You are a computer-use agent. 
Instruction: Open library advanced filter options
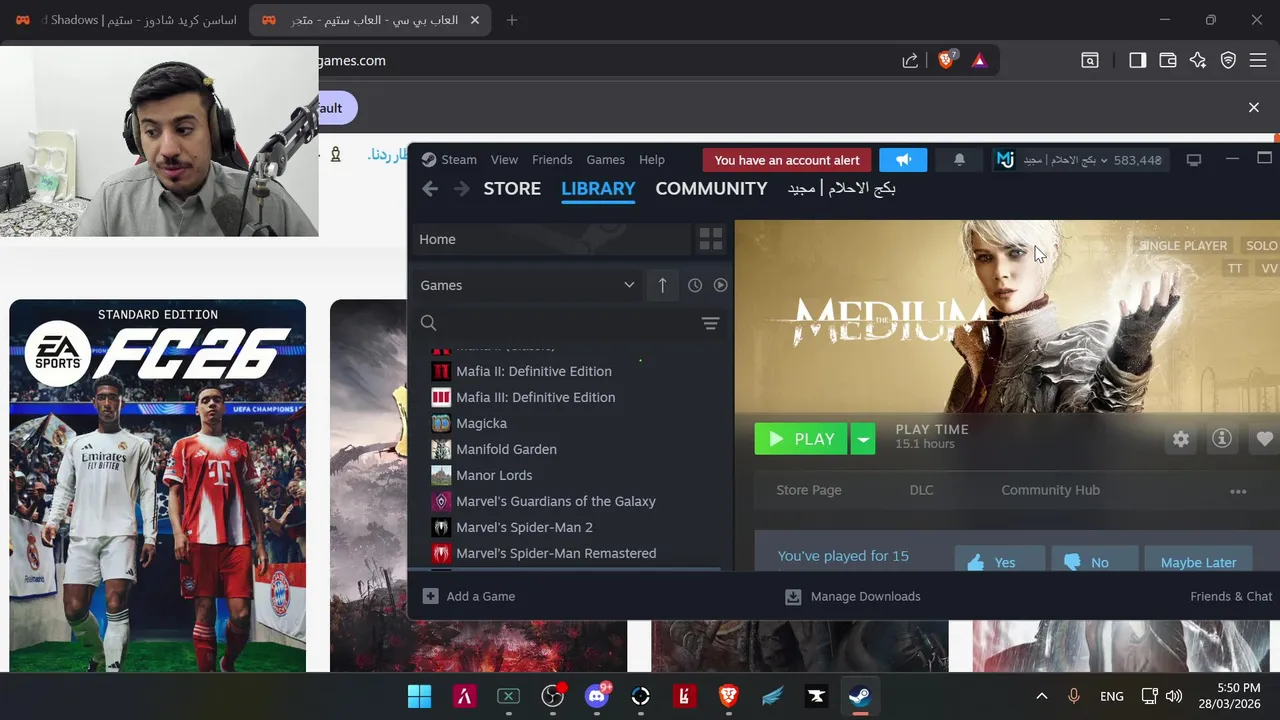710,323
